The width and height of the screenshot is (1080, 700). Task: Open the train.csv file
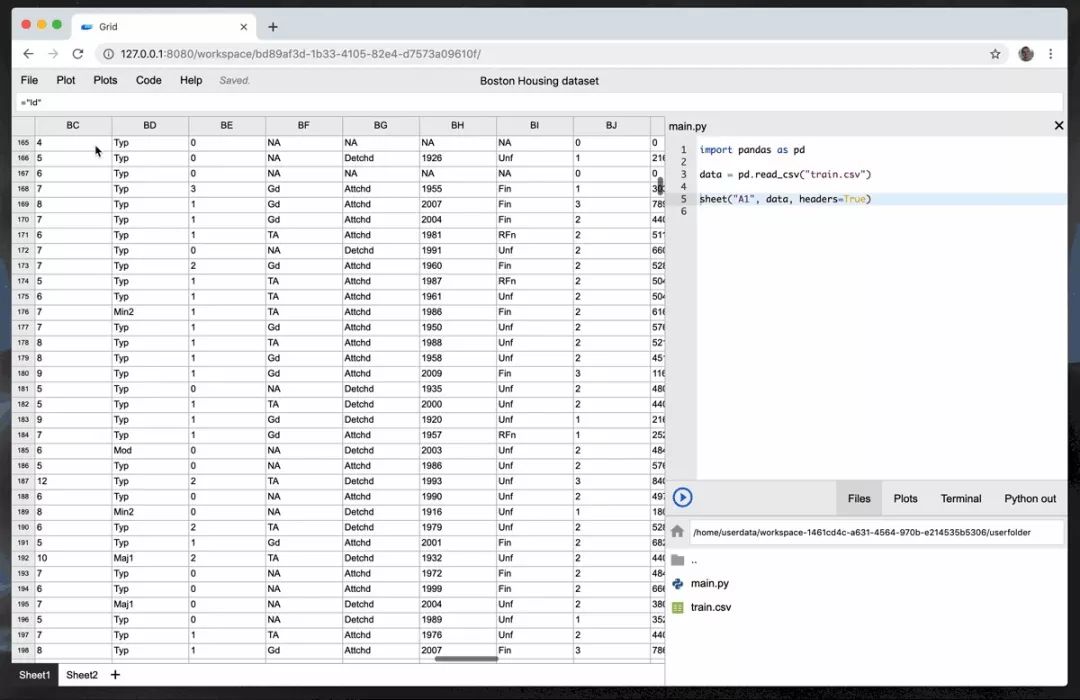pyautogui.click(x=710, y=607)
